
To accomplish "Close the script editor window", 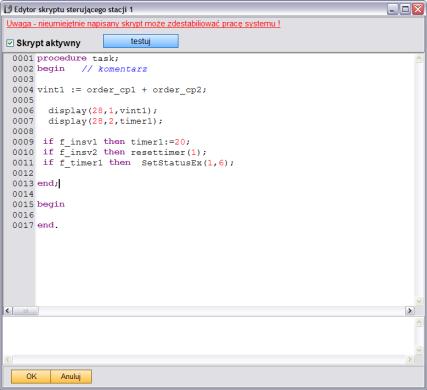I will click(418, 9).
